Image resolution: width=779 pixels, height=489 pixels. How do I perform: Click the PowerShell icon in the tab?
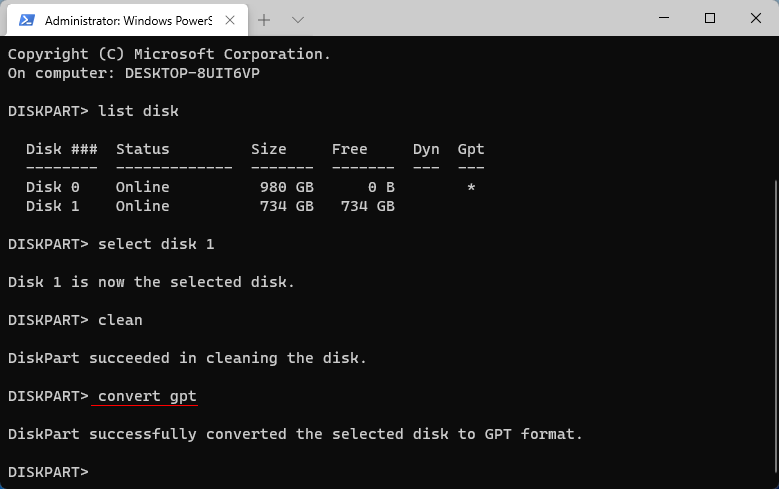27,19
